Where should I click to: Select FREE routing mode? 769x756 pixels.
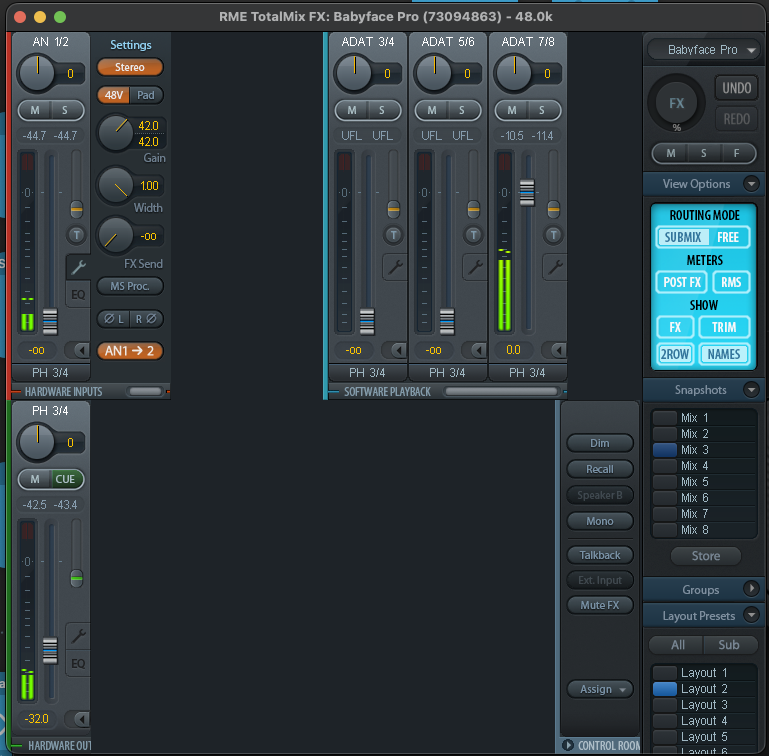[x=728, y=237]
